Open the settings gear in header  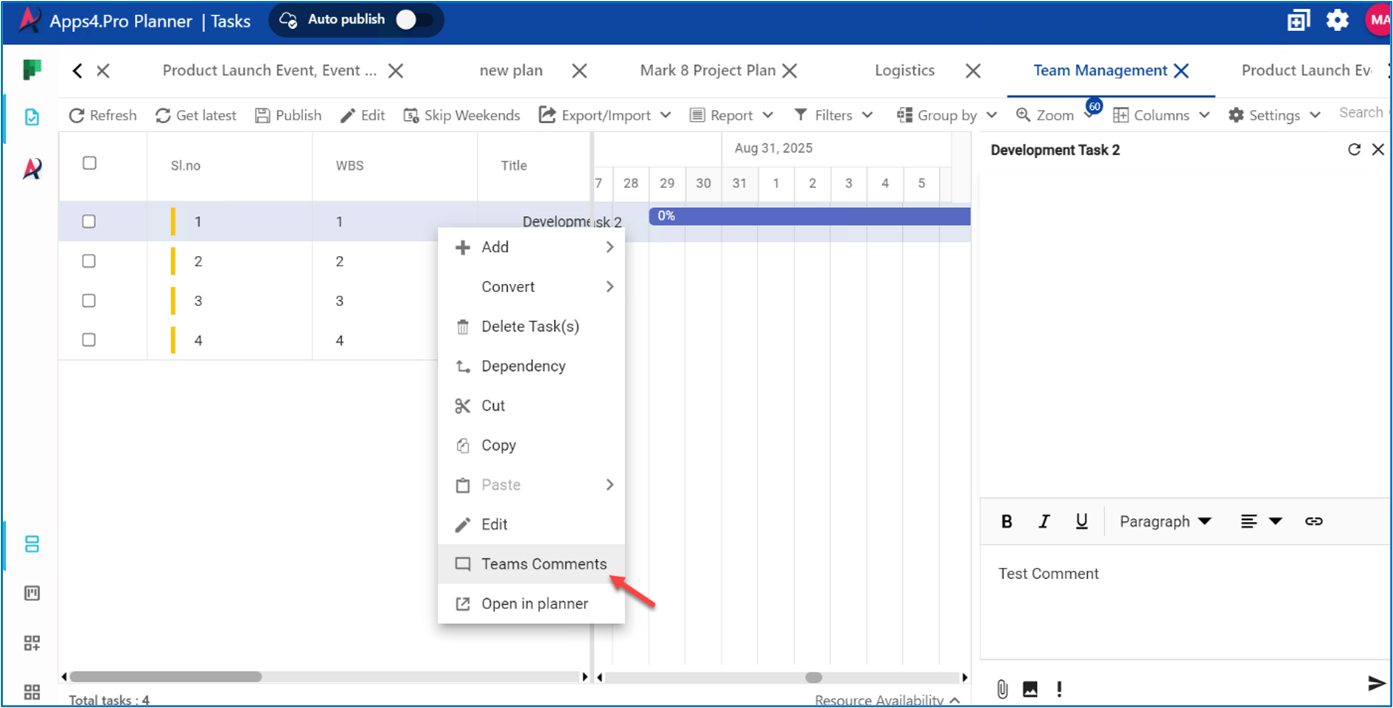pyautogui.click(x=1337, y=20)
